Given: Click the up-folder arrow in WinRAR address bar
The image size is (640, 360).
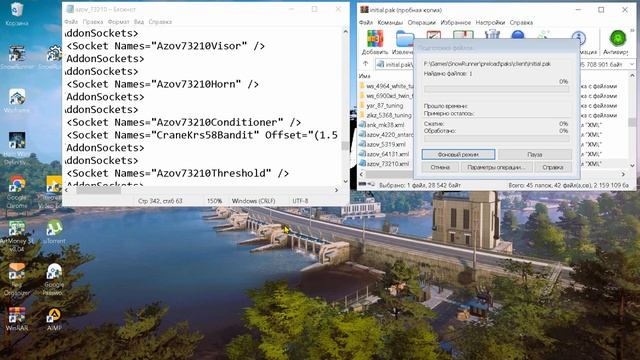Looking at the screenshot, I should tap(365, 64).
